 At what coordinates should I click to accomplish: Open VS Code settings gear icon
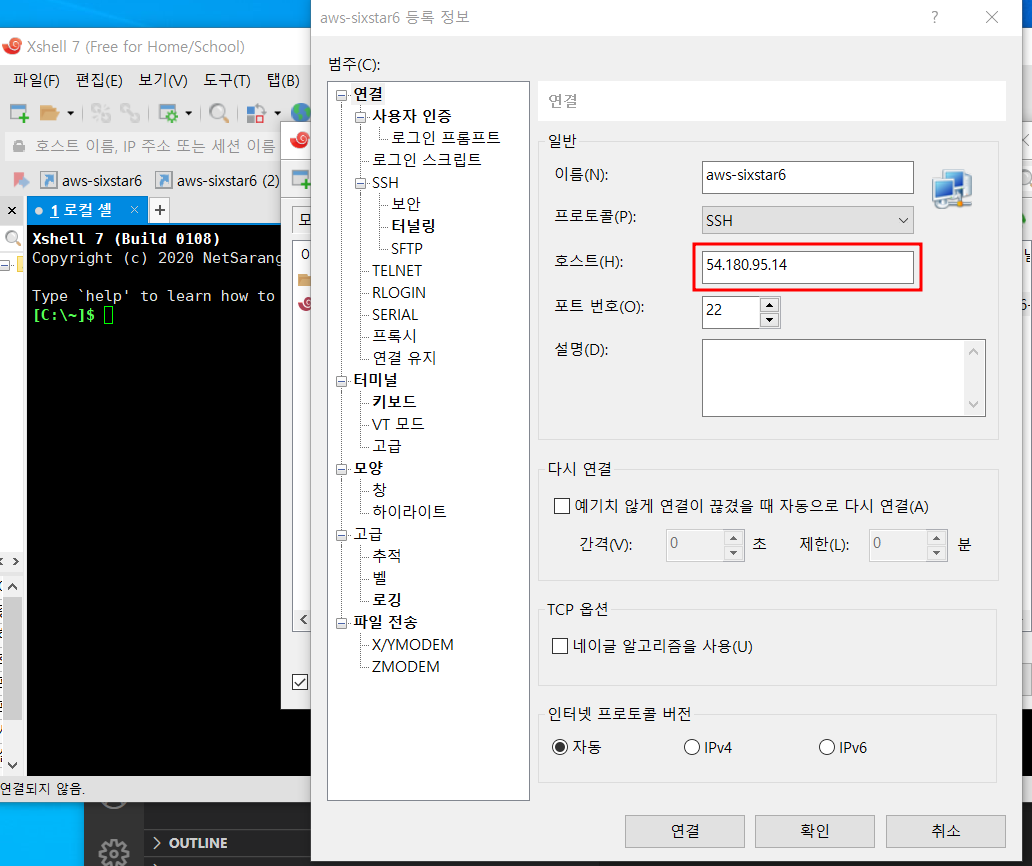point(114,852)
